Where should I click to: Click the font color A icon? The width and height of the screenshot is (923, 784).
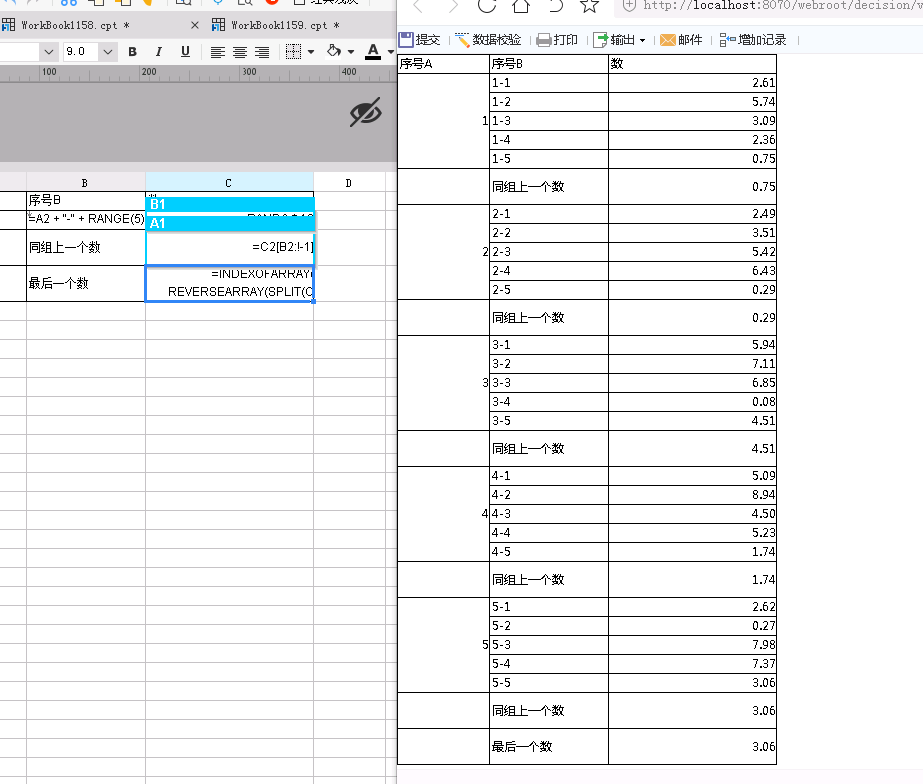[373, 52]
